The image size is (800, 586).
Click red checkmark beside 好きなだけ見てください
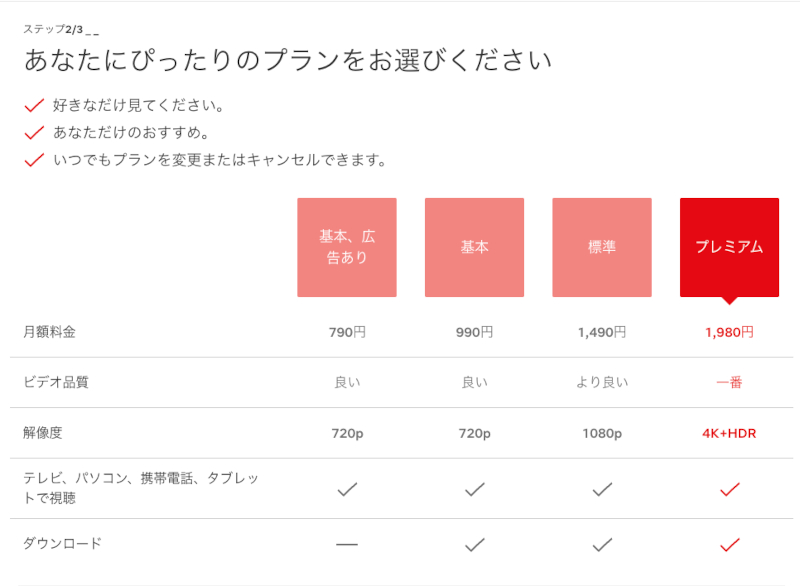click(x=34, y=106)
